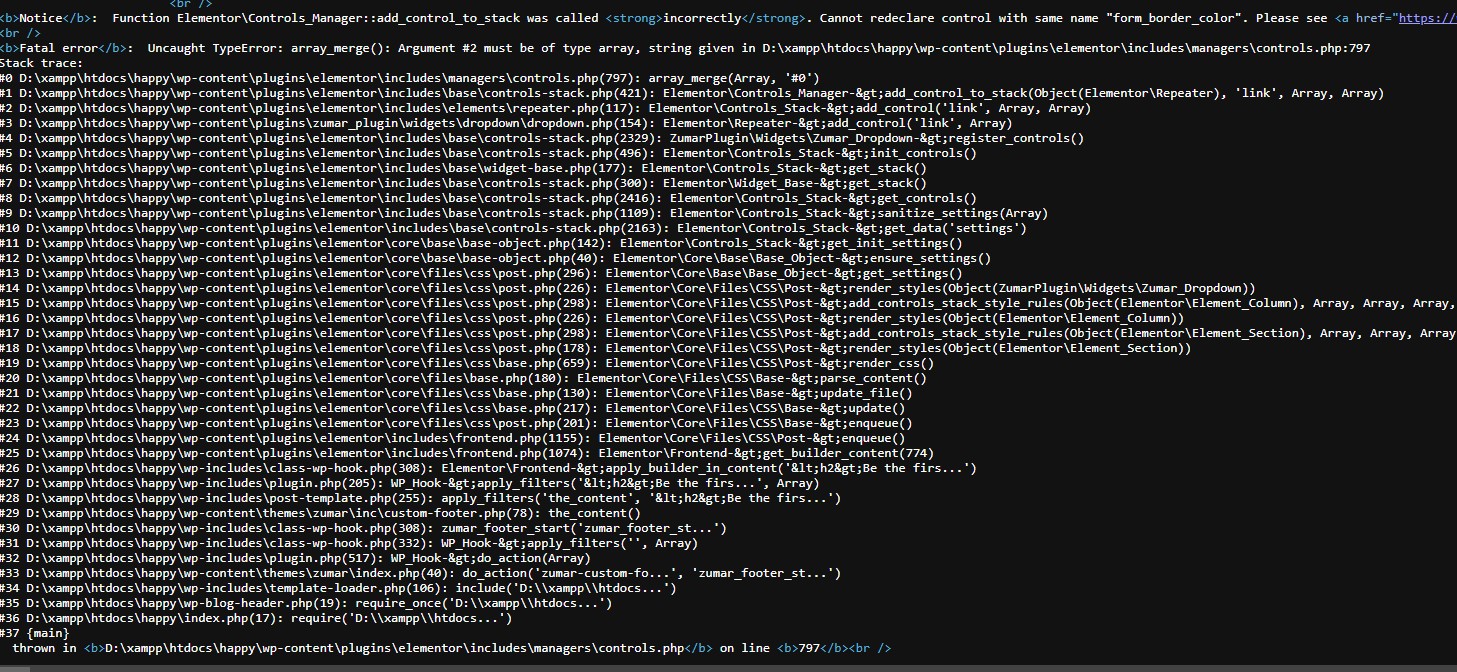Click stack line #35 wp-blog-header.php(19)
Screen dimensions: 1457x672
307,603
